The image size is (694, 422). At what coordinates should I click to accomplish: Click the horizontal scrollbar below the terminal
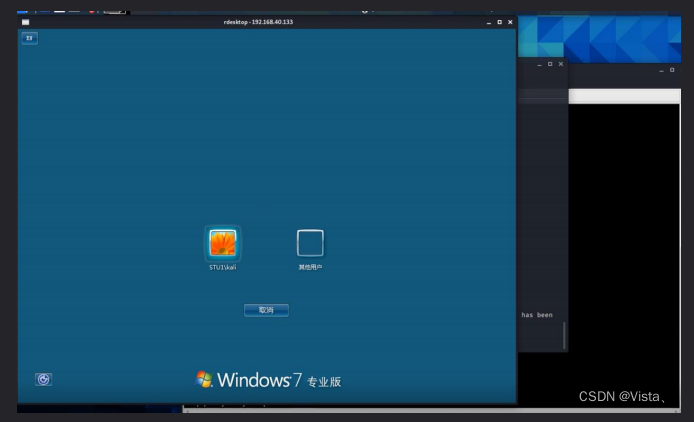432,410
